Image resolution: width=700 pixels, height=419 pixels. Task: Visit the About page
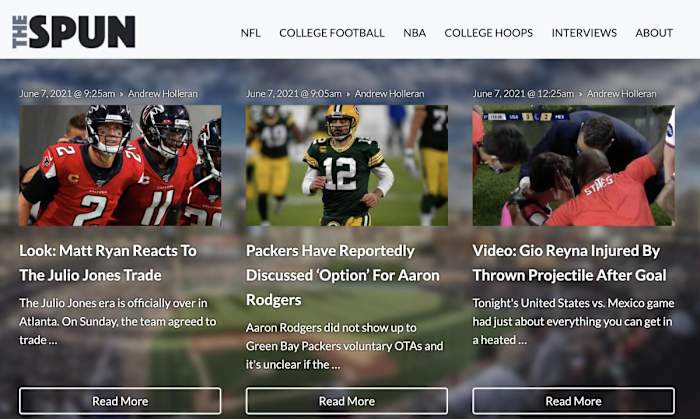pyautogui.click(x=654, y=33)
